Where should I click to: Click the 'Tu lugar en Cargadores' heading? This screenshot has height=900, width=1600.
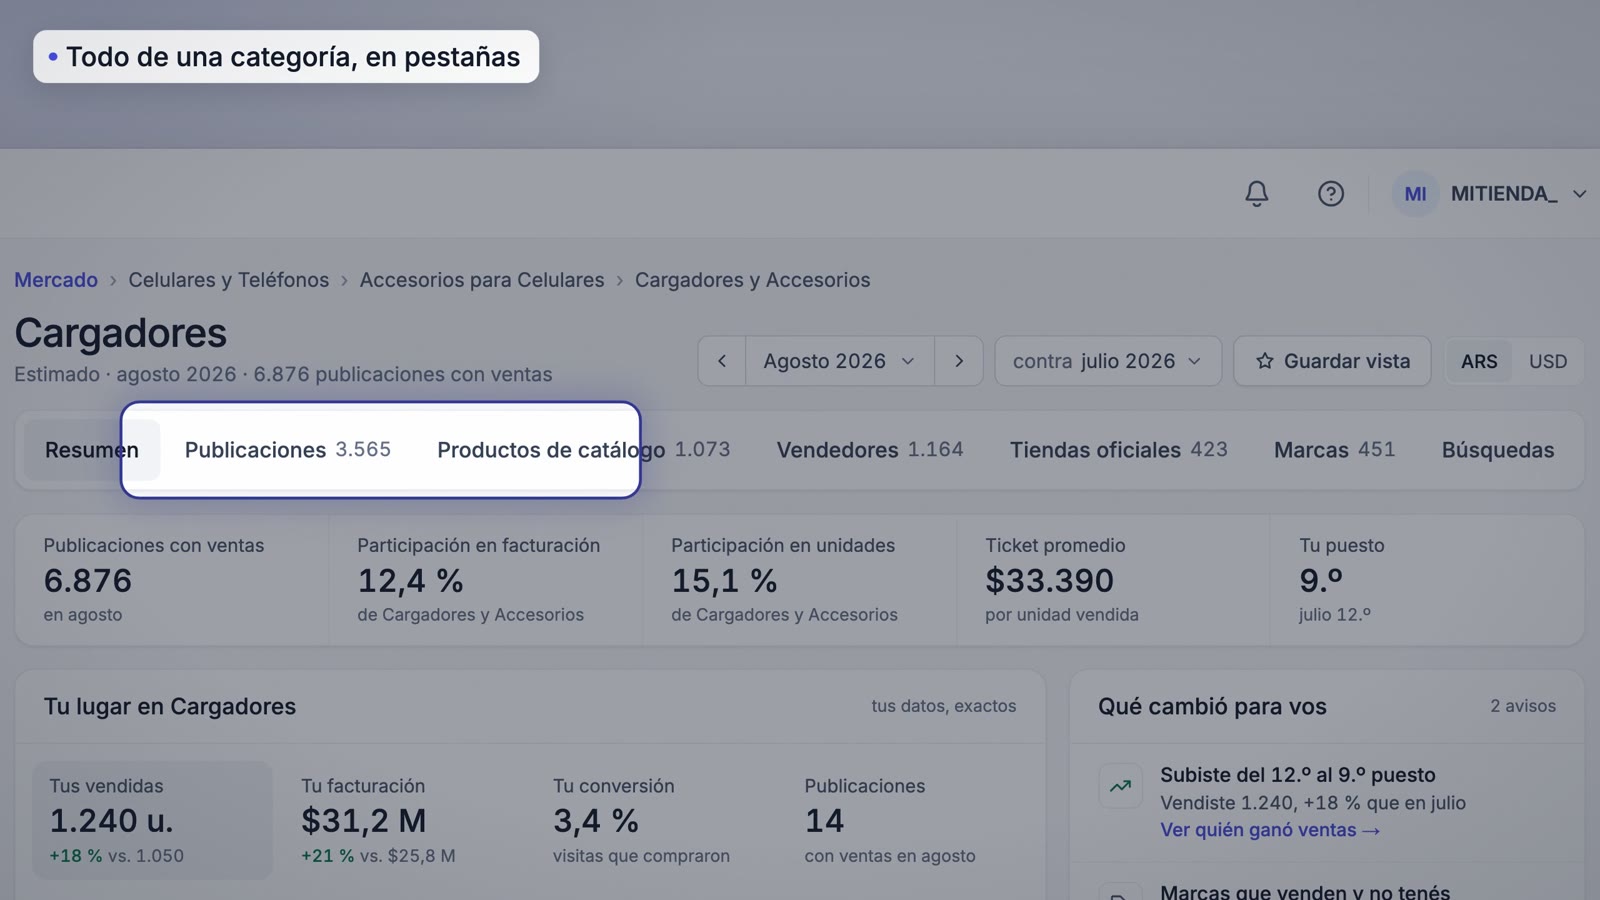pyautogui.click(x=170, y=706)
